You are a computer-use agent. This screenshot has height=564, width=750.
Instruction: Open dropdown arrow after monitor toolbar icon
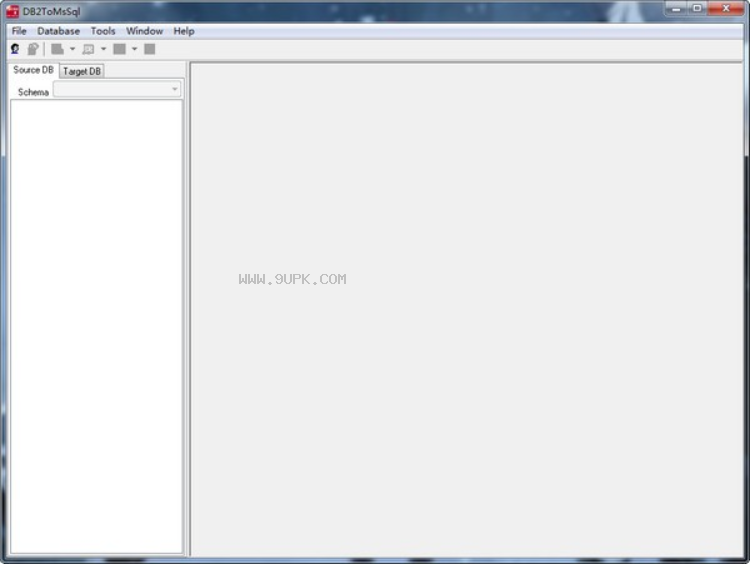(x=103, y=49)
